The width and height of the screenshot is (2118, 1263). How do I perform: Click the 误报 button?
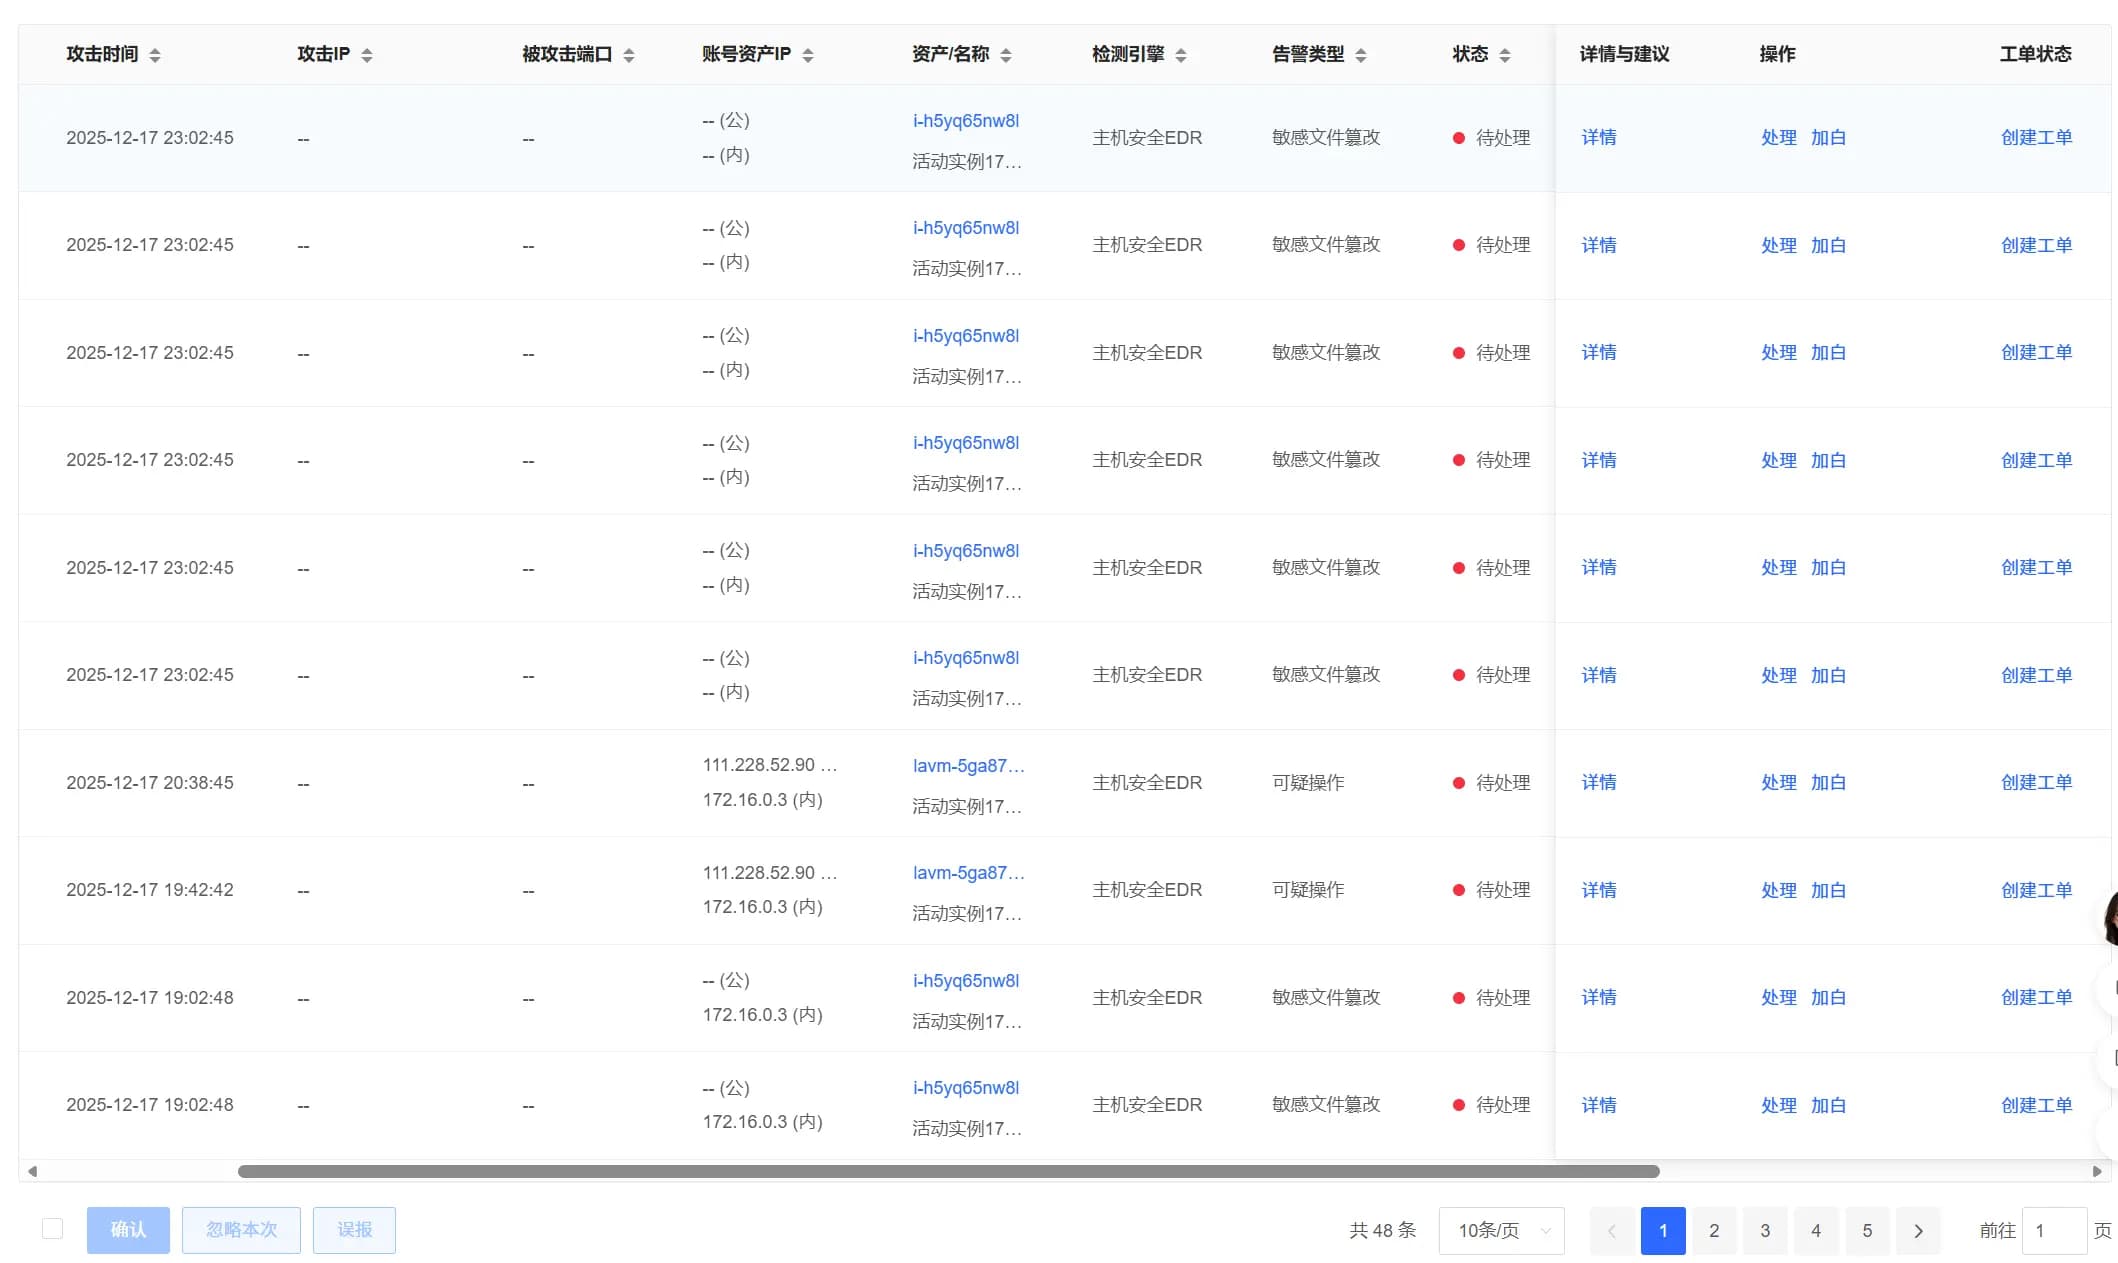coord(354,1230)
